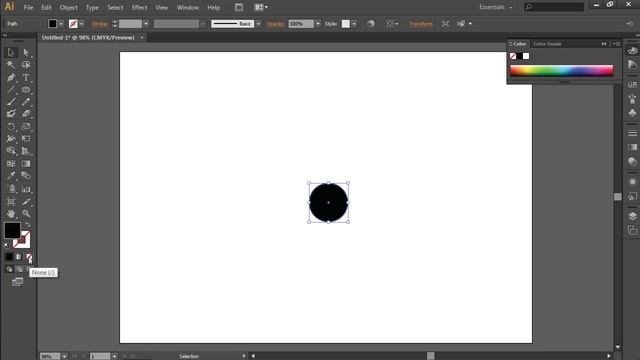The width and height of the screenshot is (640, 360).
Task: Select the Line Segment tool
Action: click(x=11, y=90)
